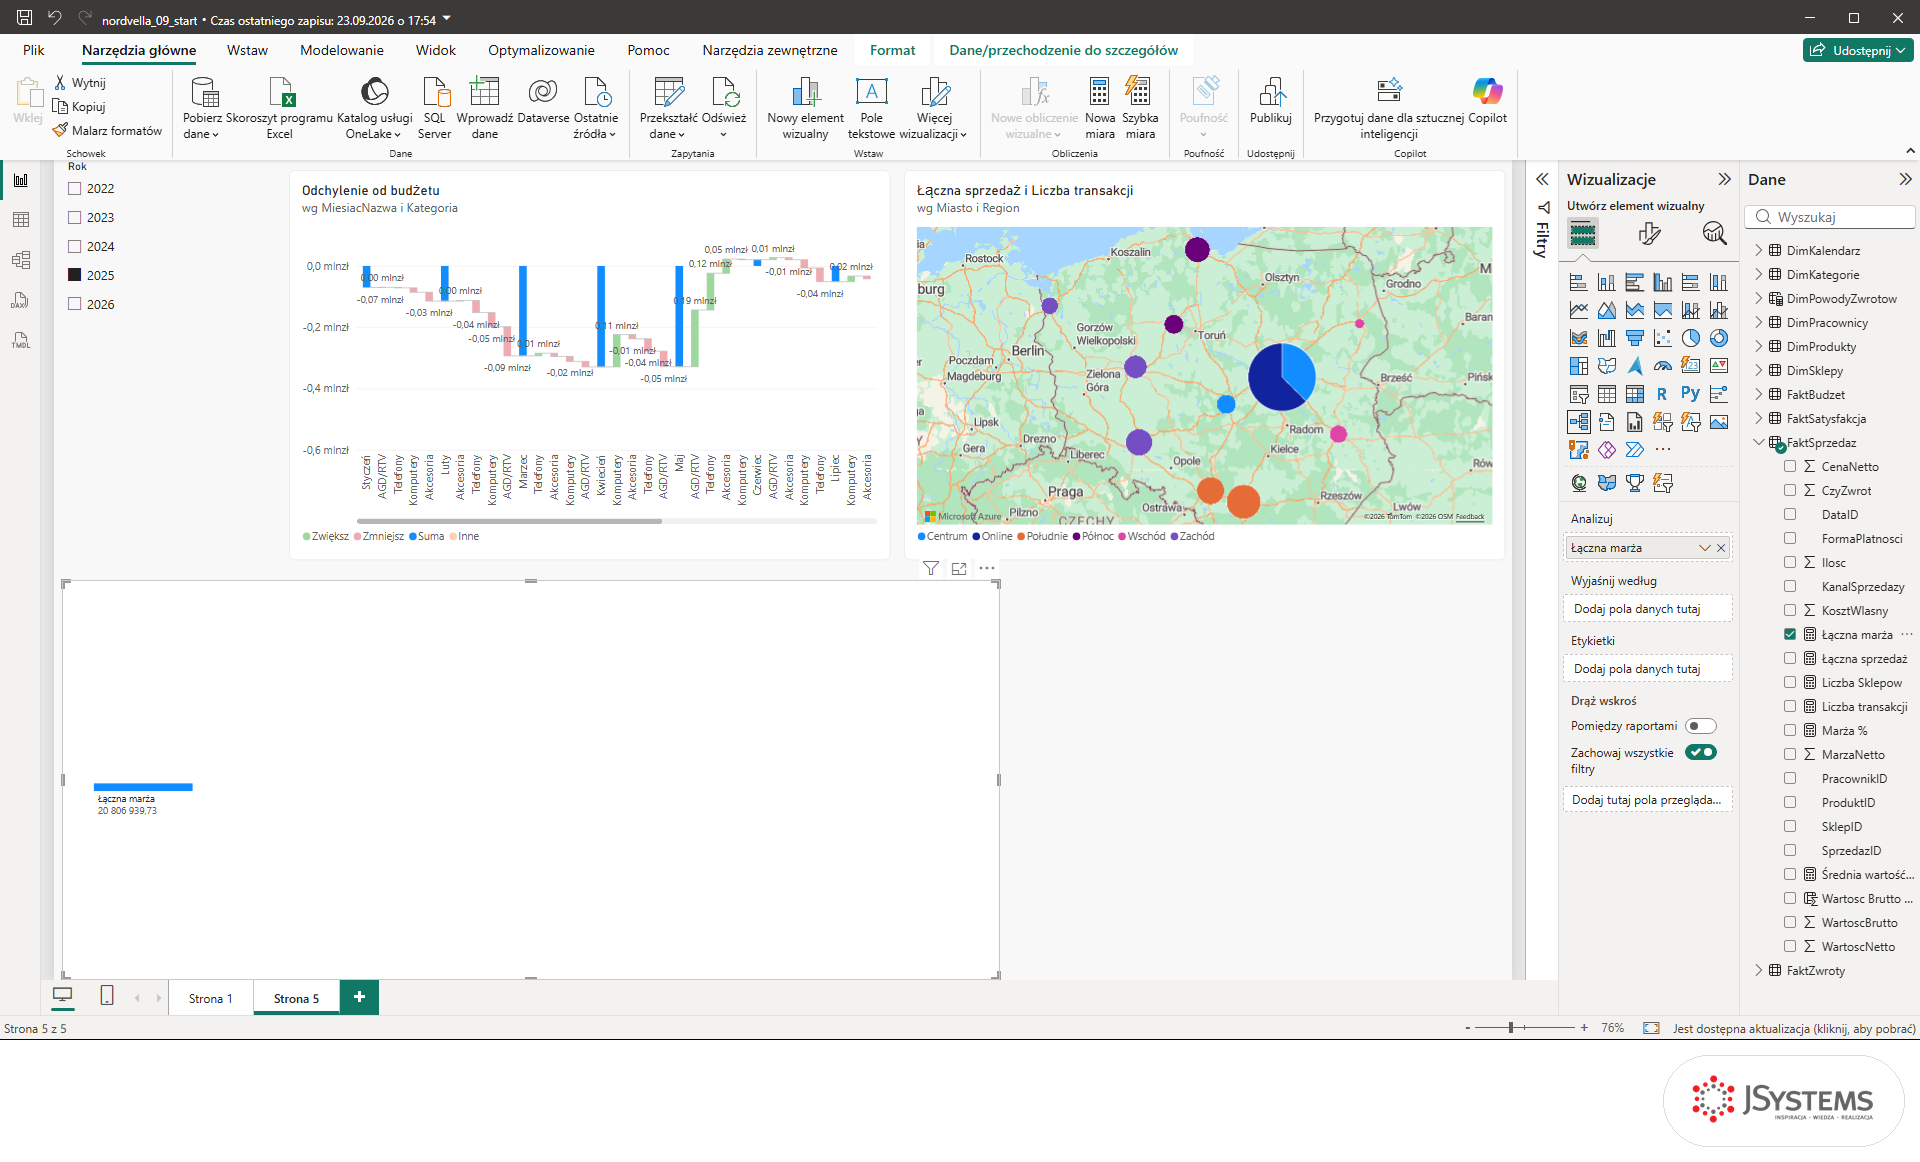Screen dimensions: 1920x1162
Task: Open the Wstaw ribbon tab
Action: tap(247, 50)
